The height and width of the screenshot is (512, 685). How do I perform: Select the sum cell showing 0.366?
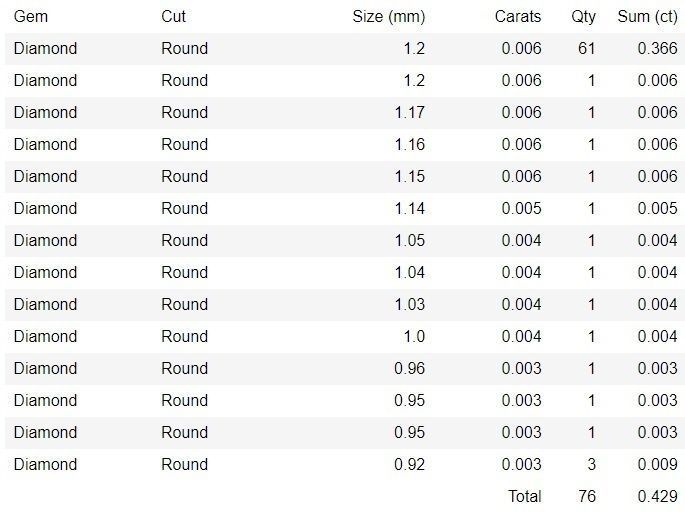(657, 48)
